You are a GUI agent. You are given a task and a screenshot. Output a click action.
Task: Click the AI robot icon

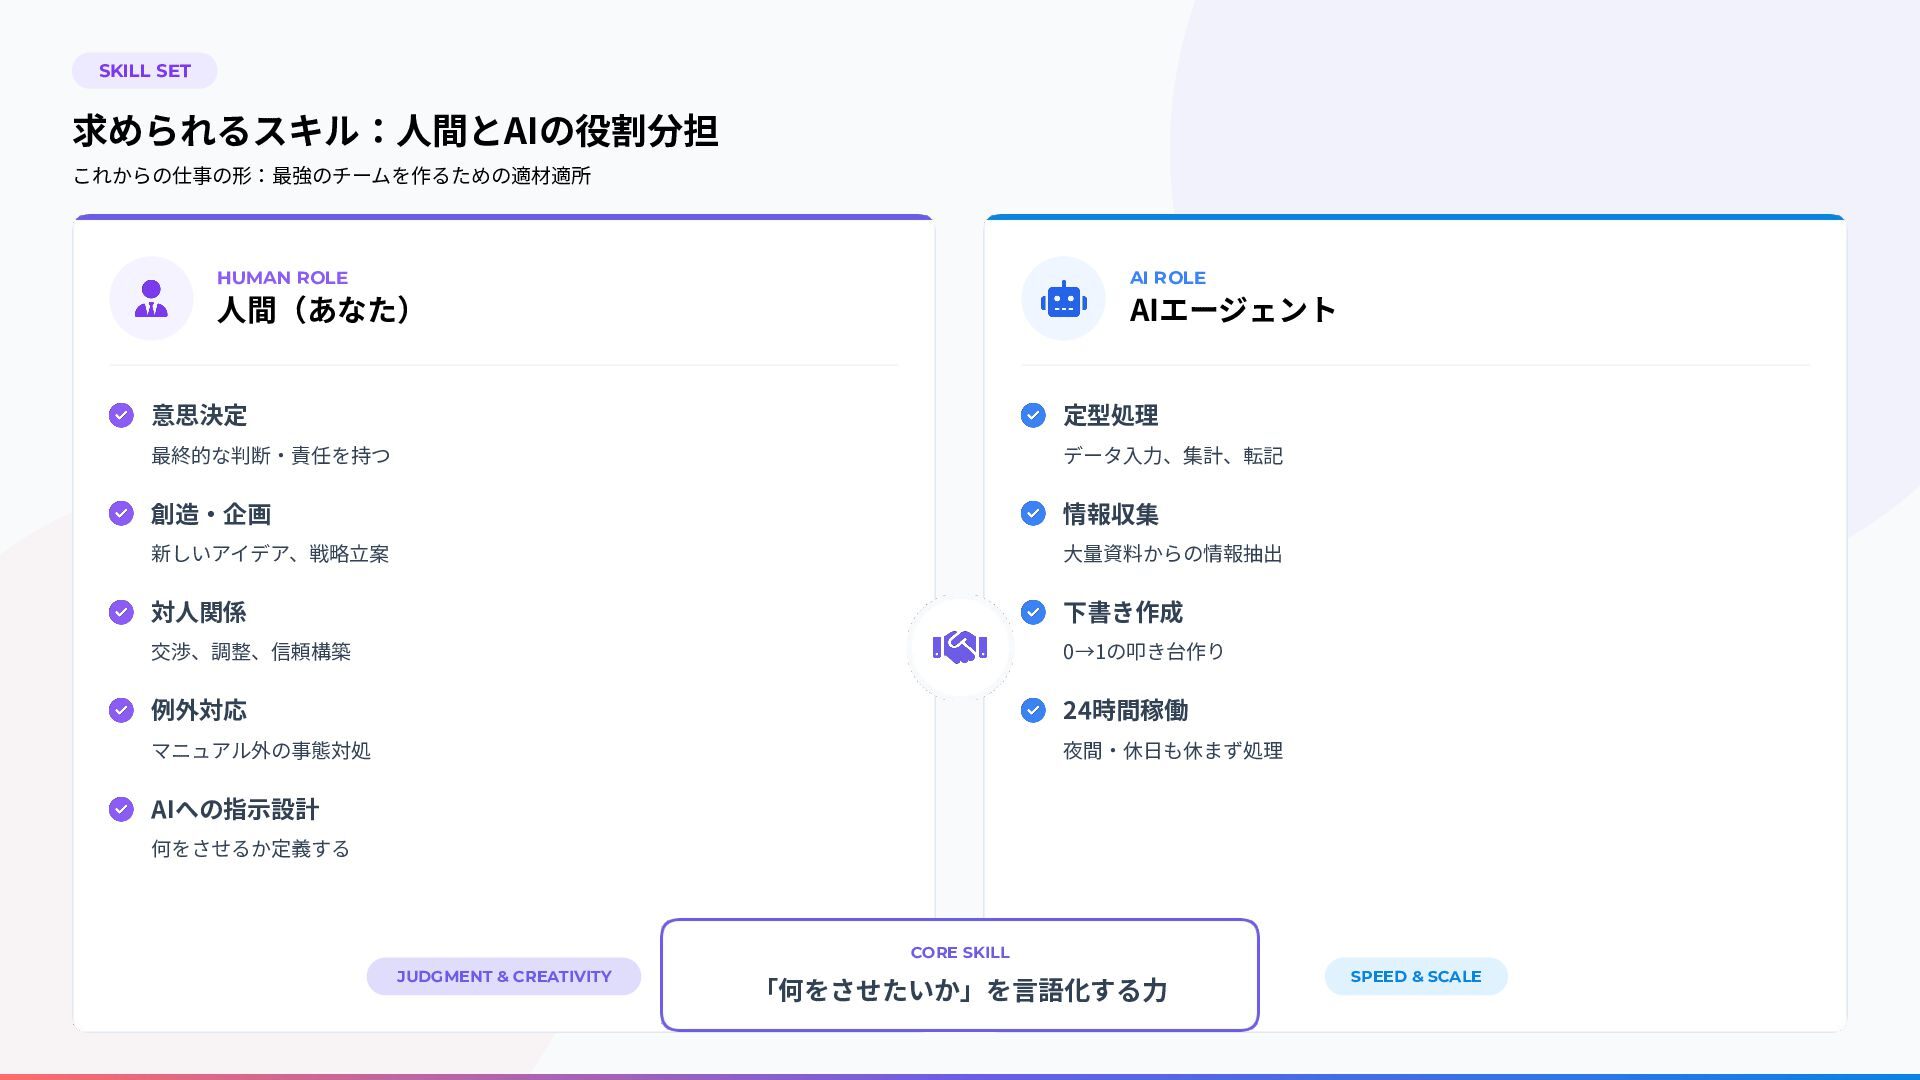pos(1063,299)
